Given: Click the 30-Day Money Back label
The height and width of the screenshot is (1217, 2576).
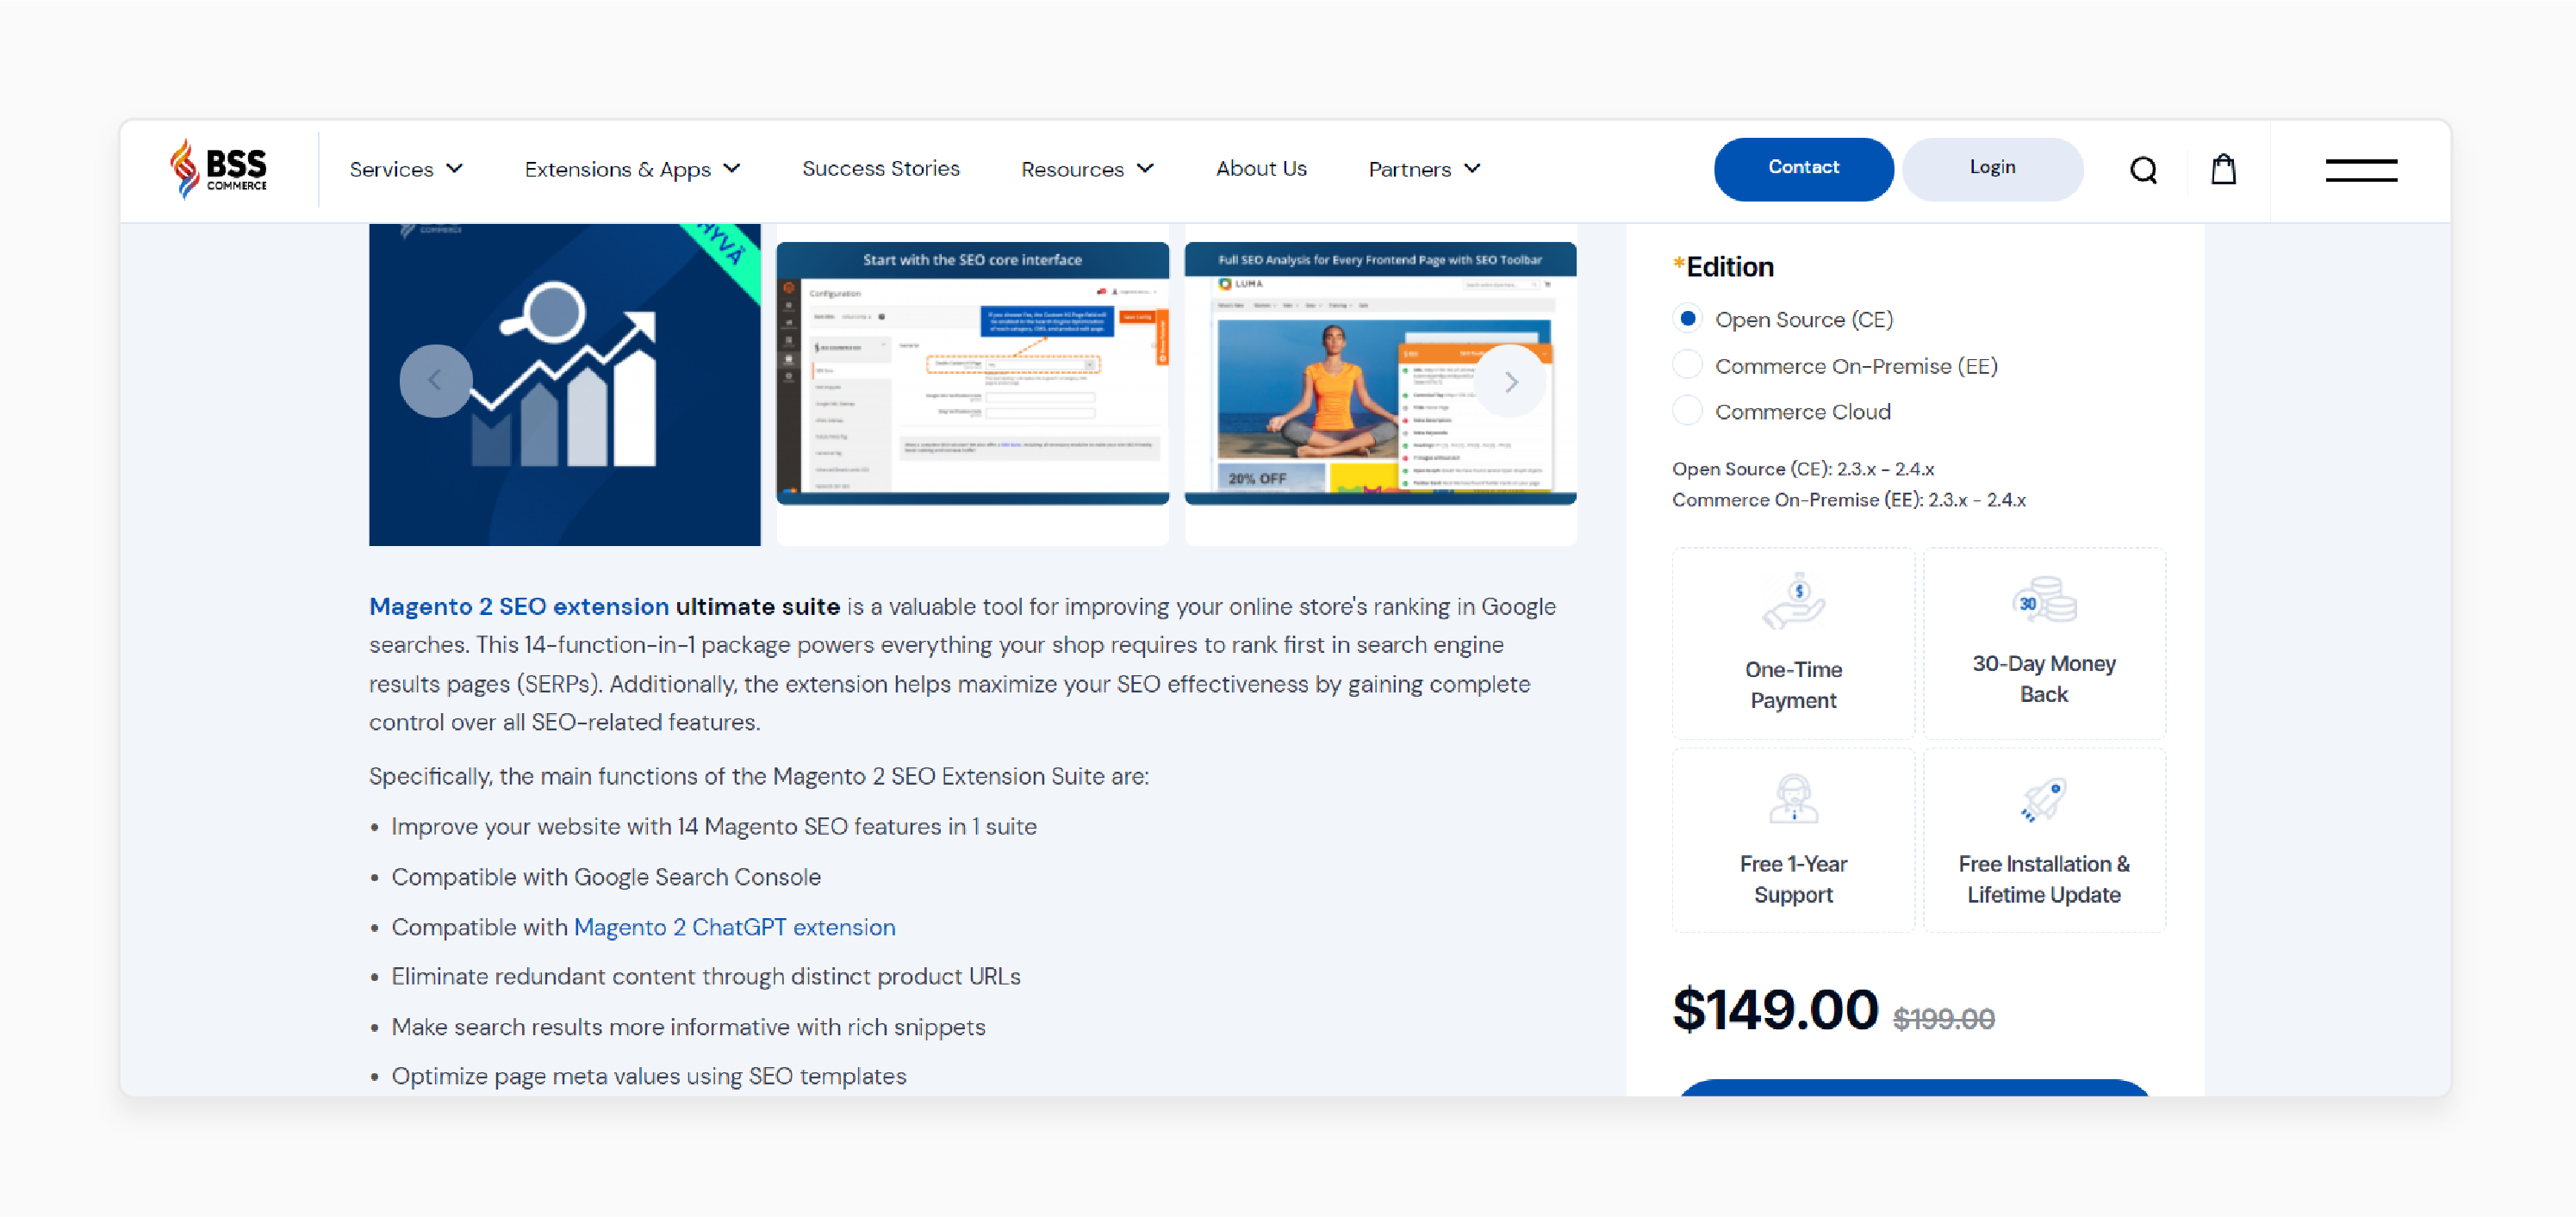Looking at the screenshot, I should 2043,679.
